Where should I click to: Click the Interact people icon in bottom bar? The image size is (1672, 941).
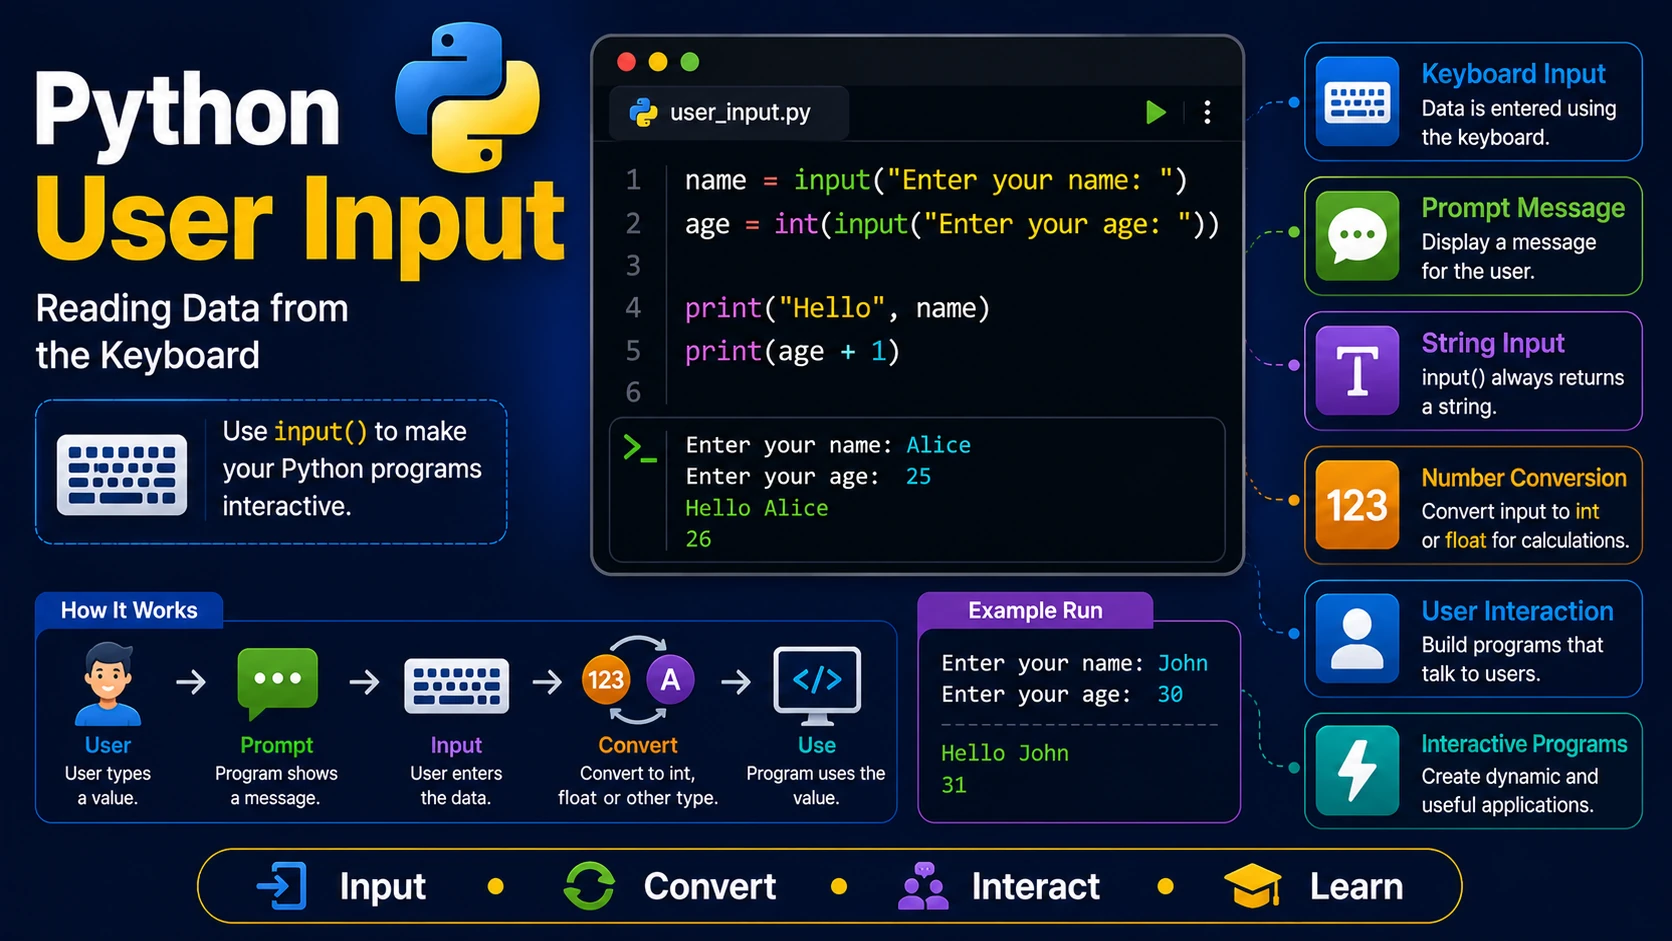point(923,886)
